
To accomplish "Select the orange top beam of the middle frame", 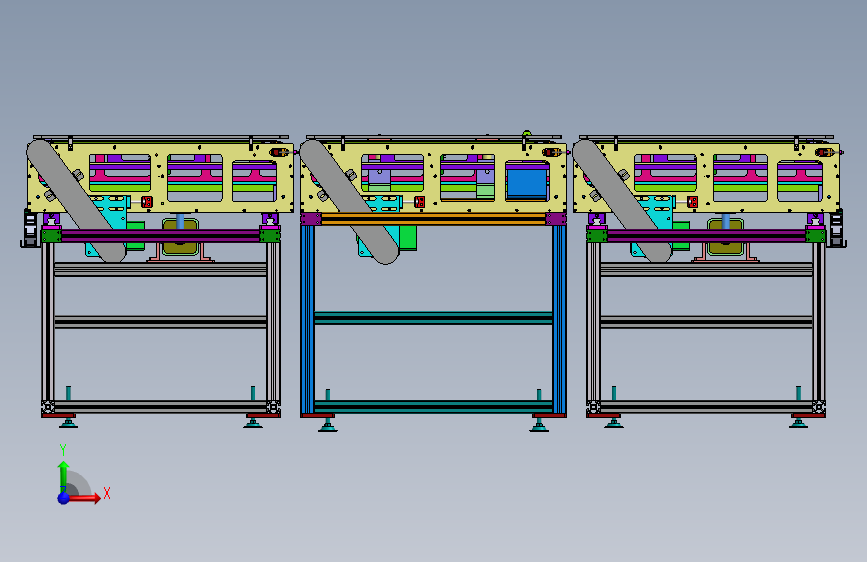I will click(x=434, y=219).
